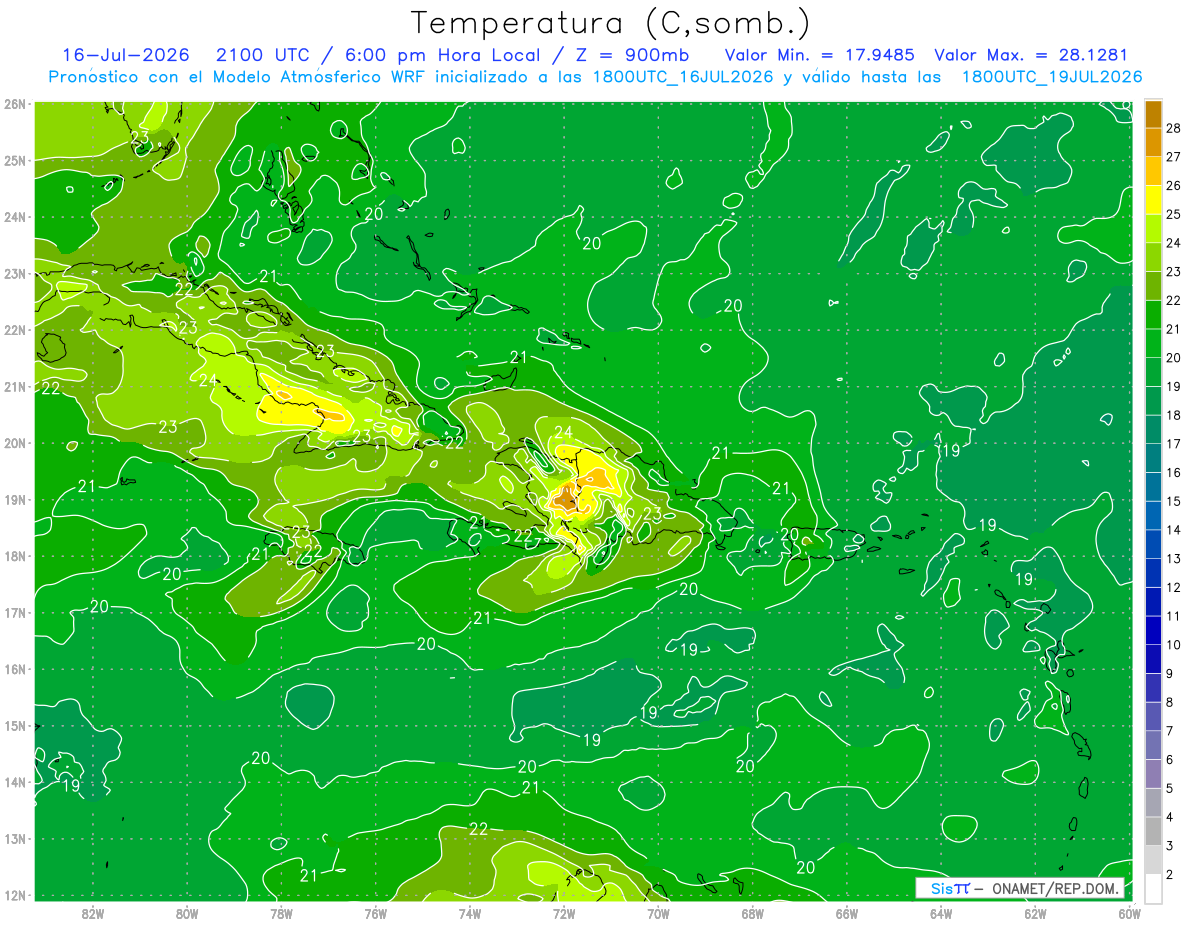Click the '74W' longitude axis label
Viewport: 1200px width, 927px height.
(470, 913)
